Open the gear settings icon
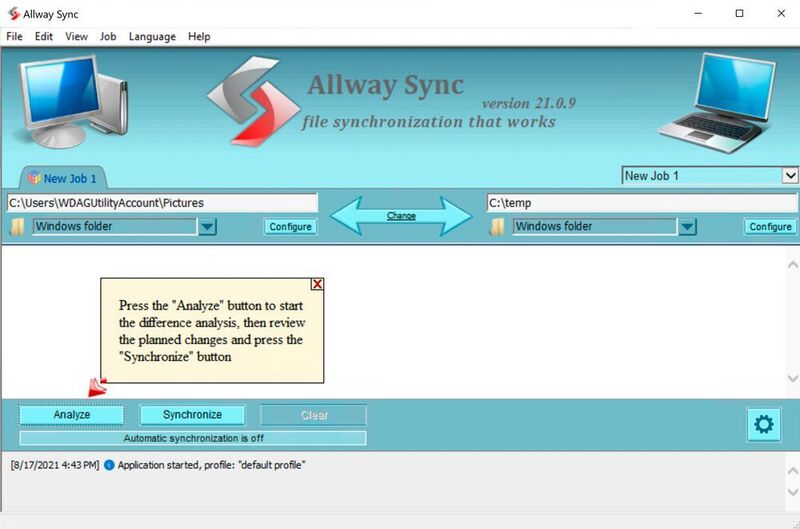This screenshot has width=800, height=529. coord(764,424)
